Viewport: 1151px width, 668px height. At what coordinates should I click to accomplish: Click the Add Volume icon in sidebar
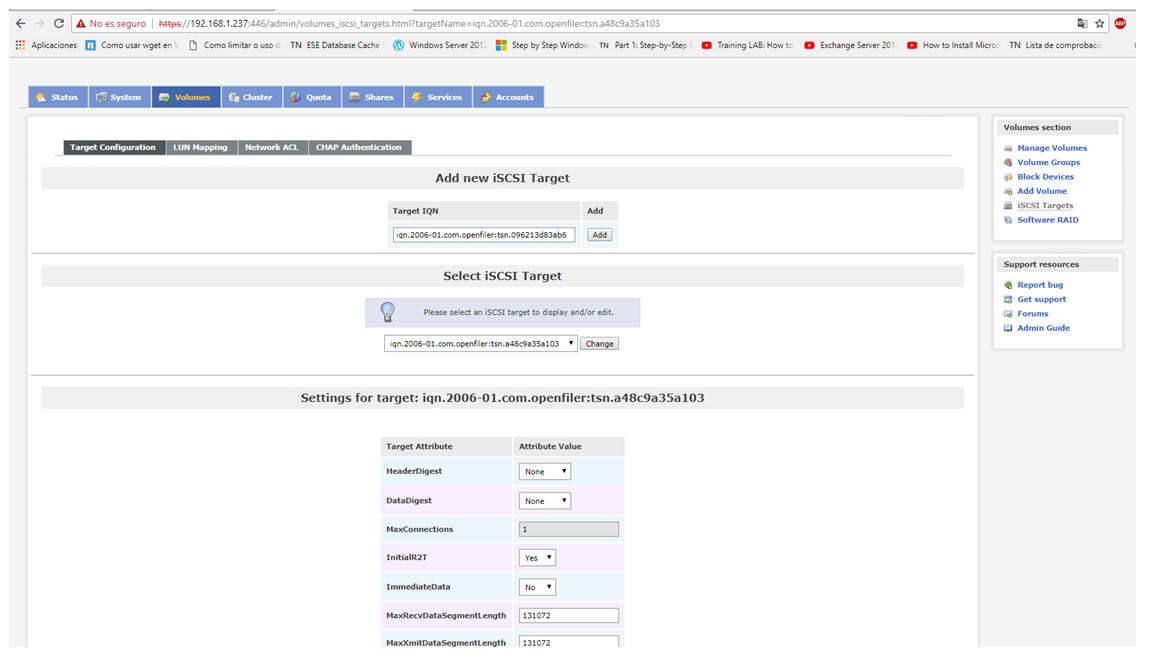(x=1008, y=191)
